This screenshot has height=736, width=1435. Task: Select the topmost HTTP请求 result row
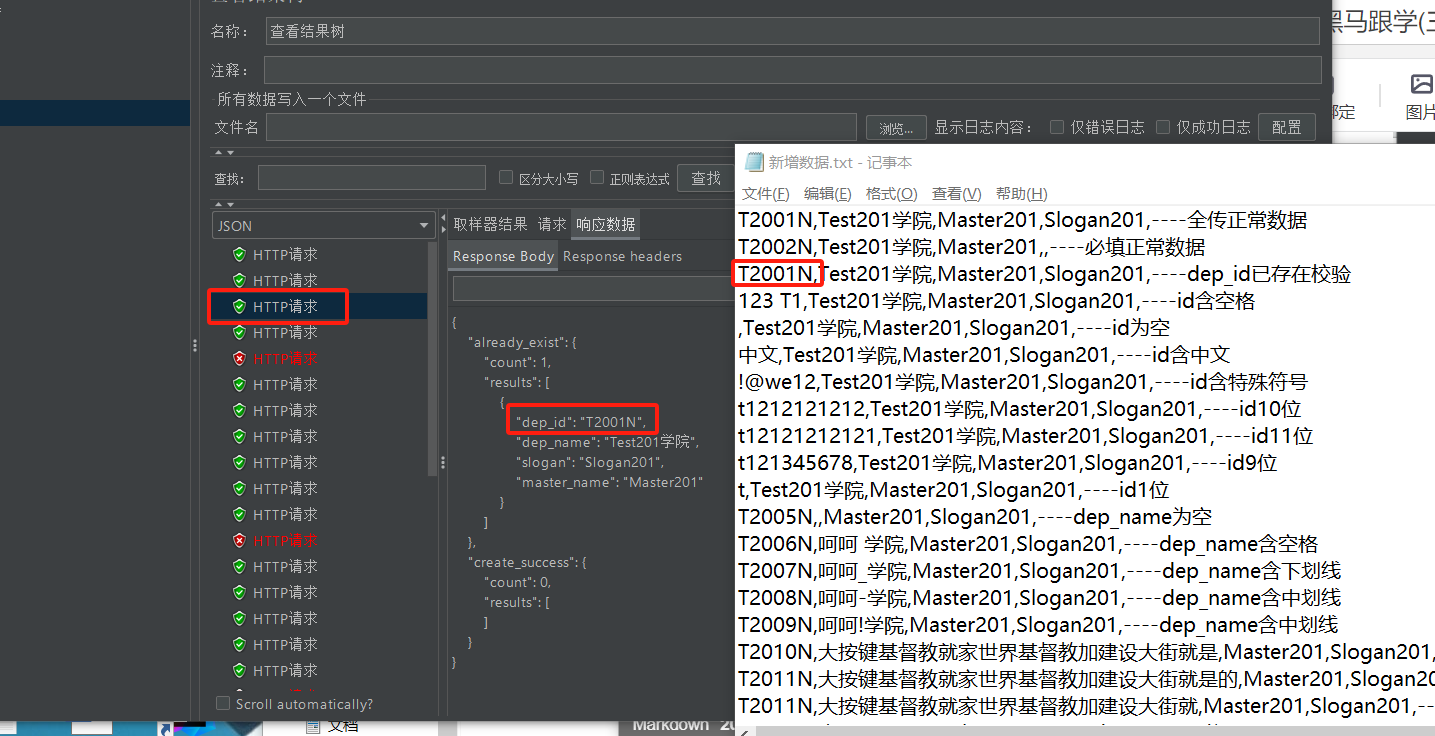pyautogui.click(x=285, y=254)
